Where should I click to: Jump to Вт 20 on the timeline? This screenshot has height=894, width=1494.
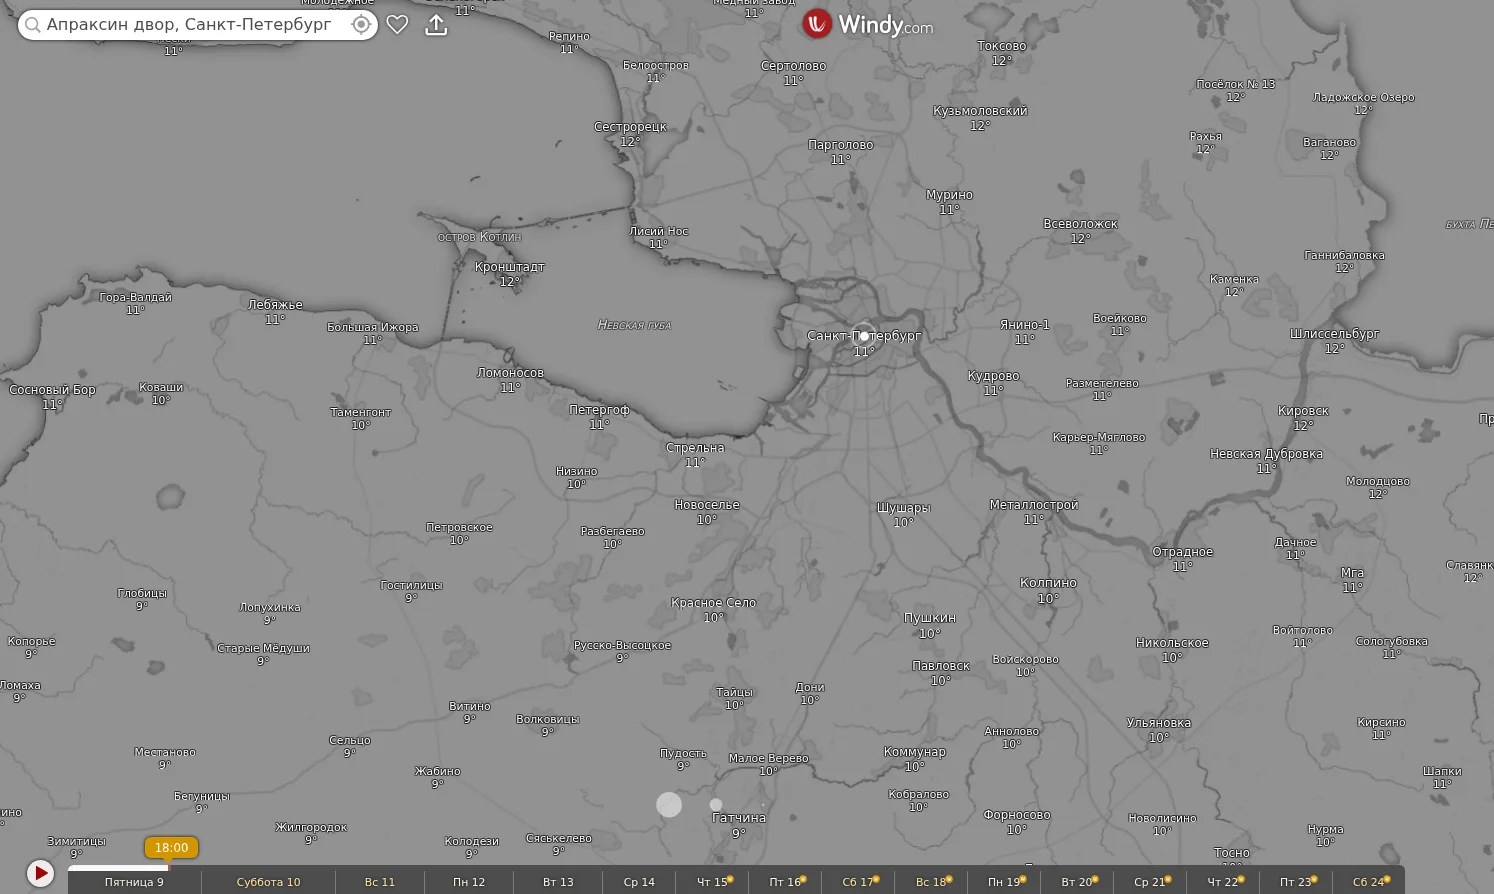1078,882
